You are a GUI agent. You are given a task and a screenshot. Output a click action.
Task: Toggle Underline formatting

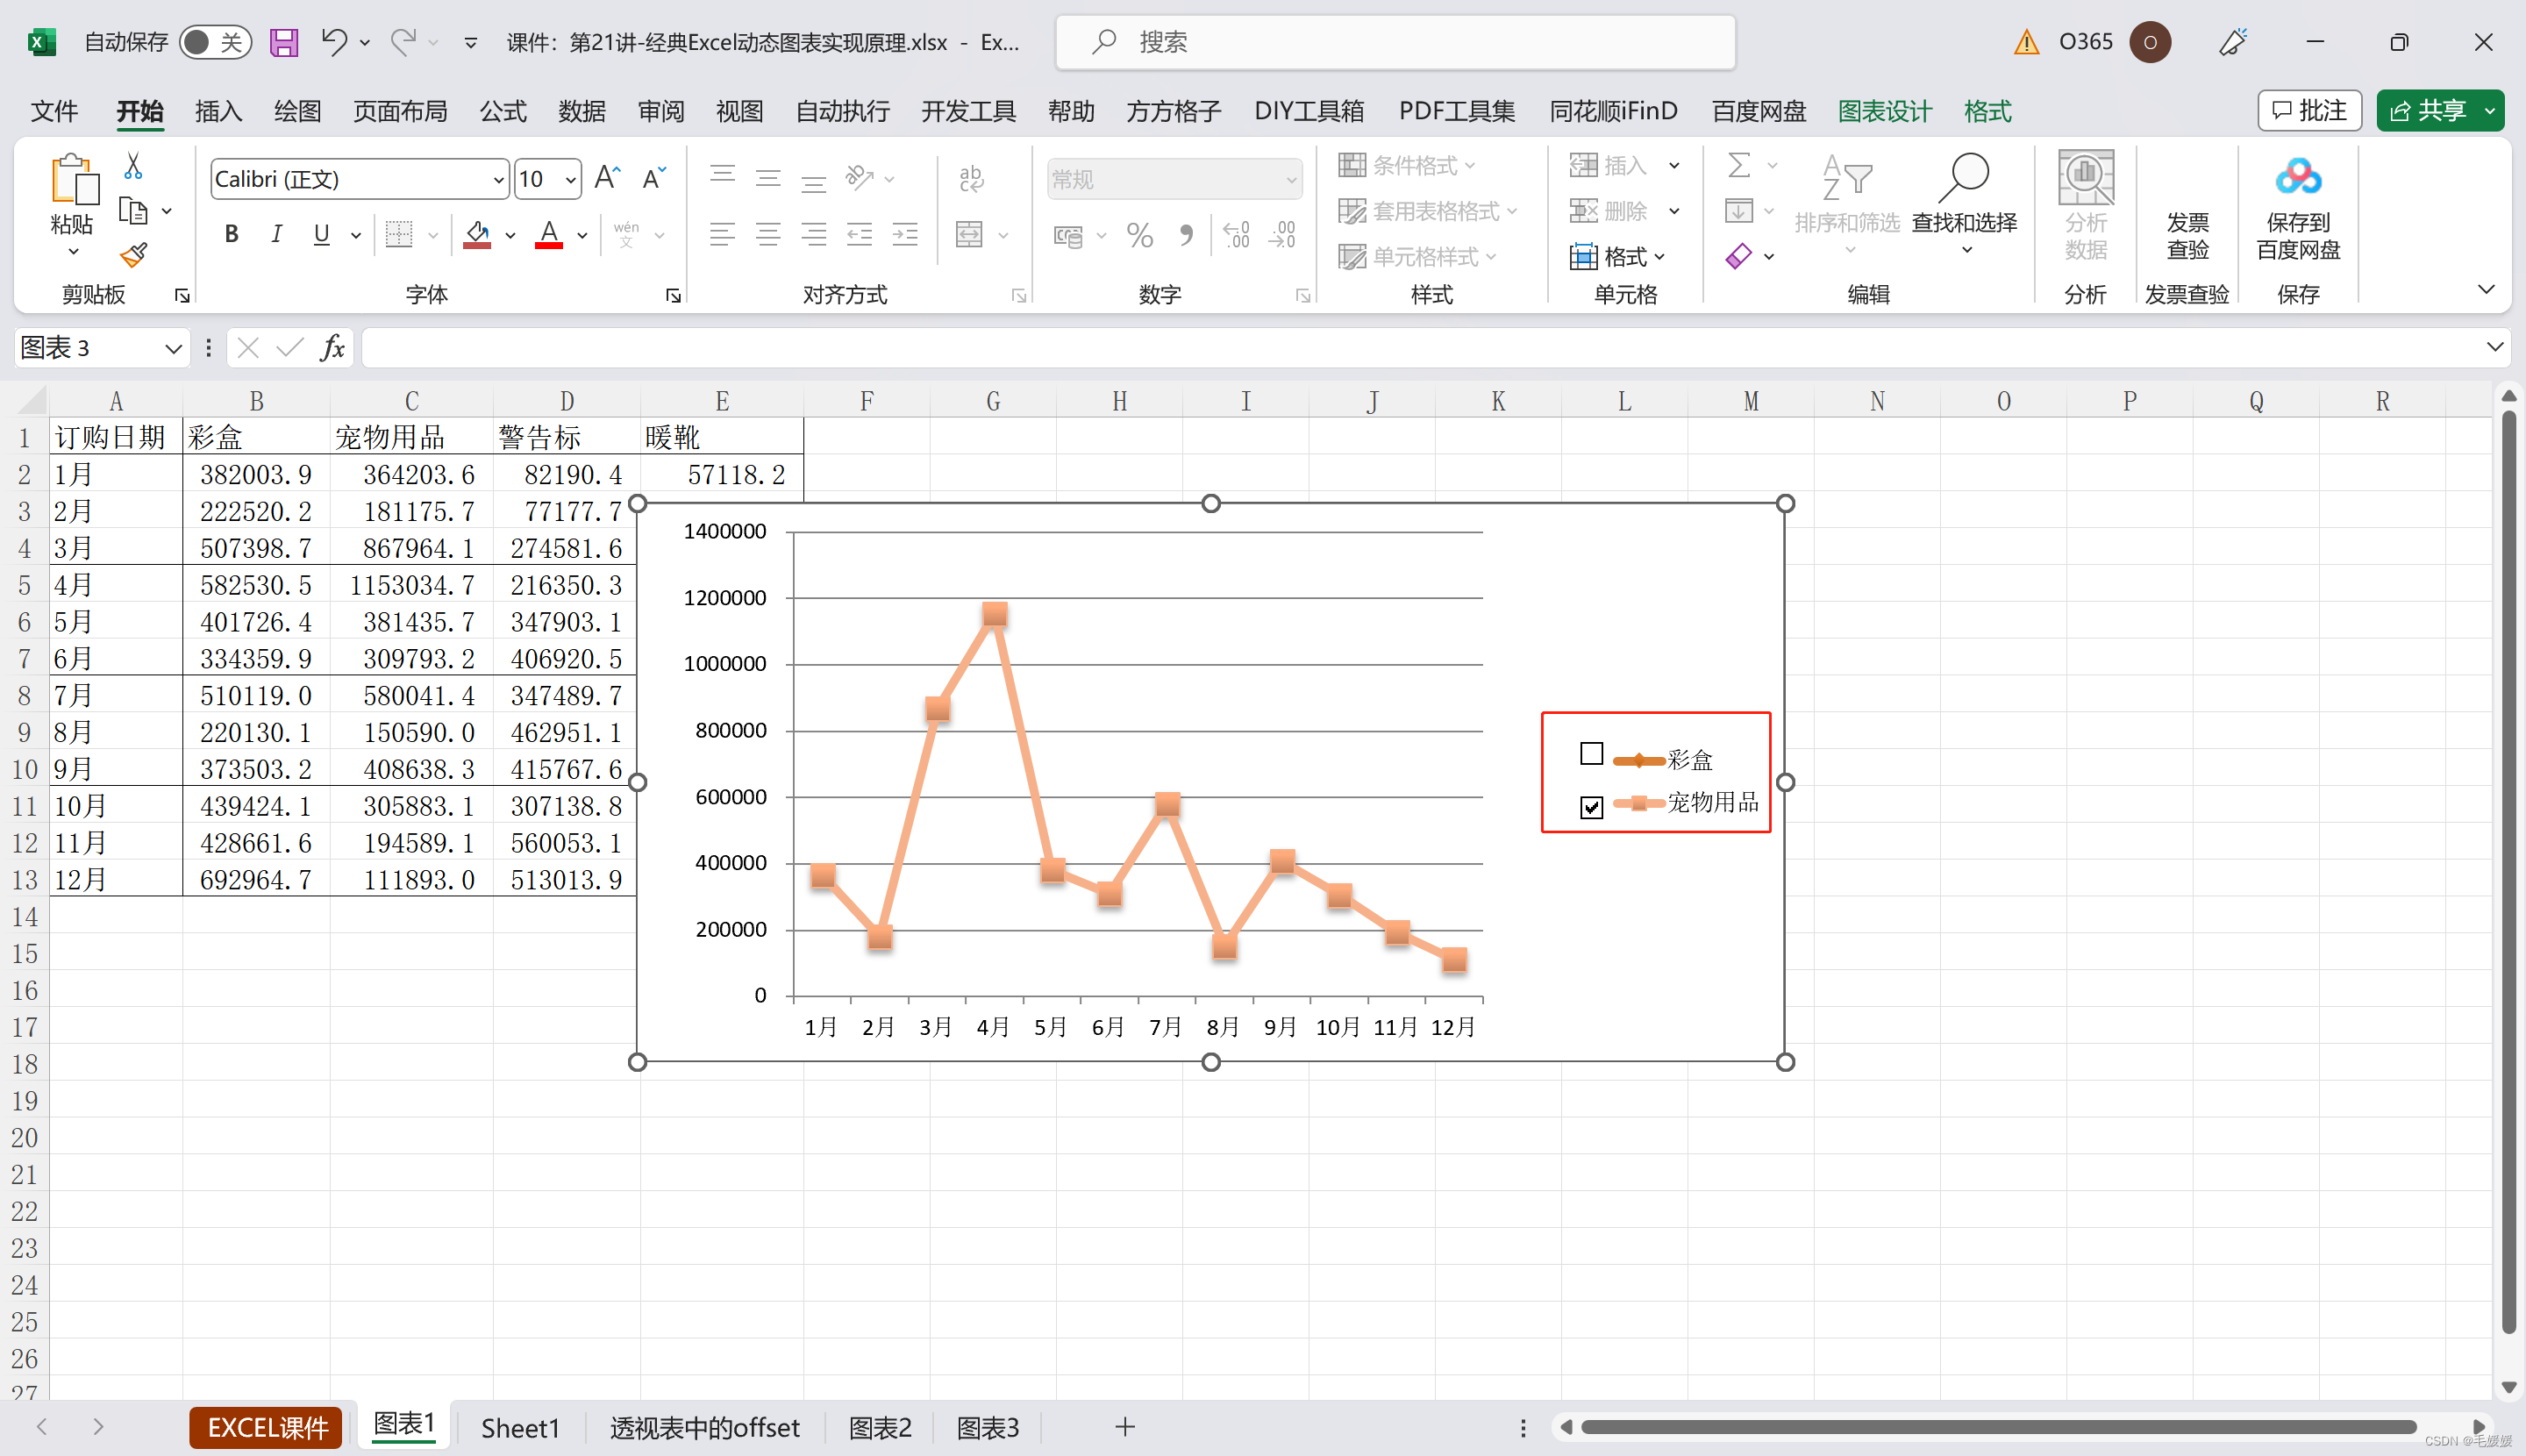[321, 234]
